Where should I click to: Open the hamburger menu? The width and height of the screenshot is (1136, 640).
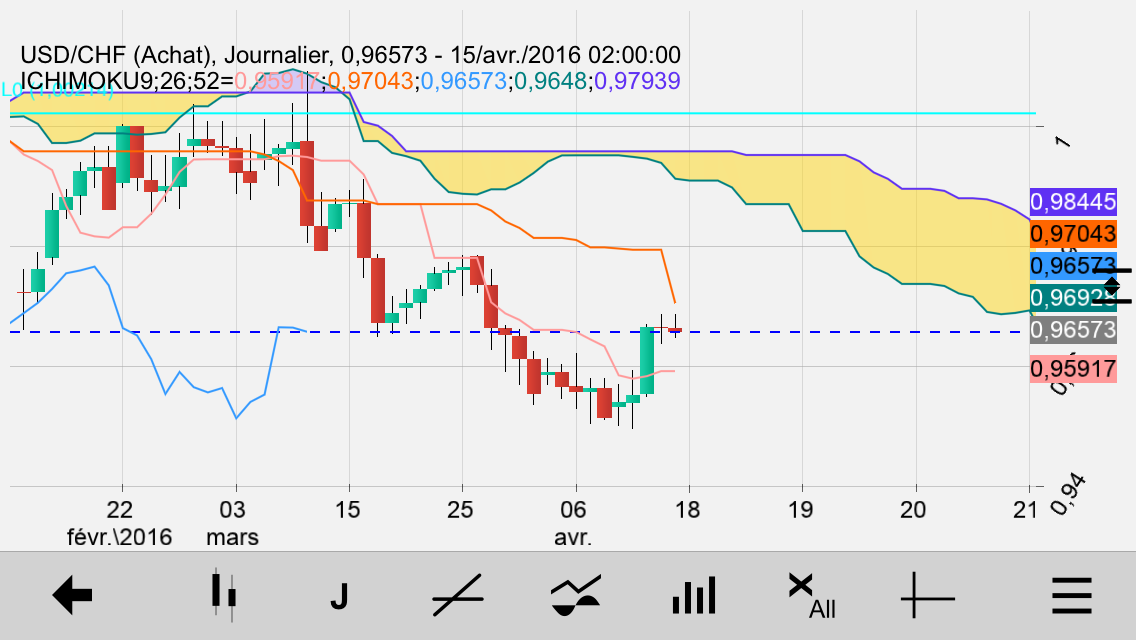pos(1072,596)
